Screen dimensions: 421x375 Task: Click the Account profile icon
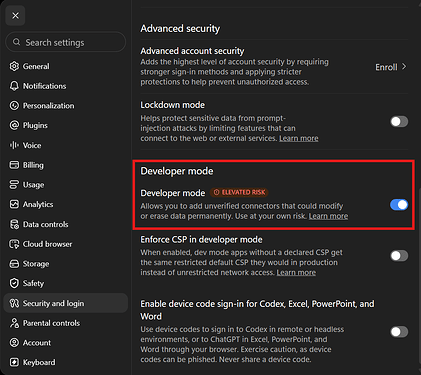point(14,343)
